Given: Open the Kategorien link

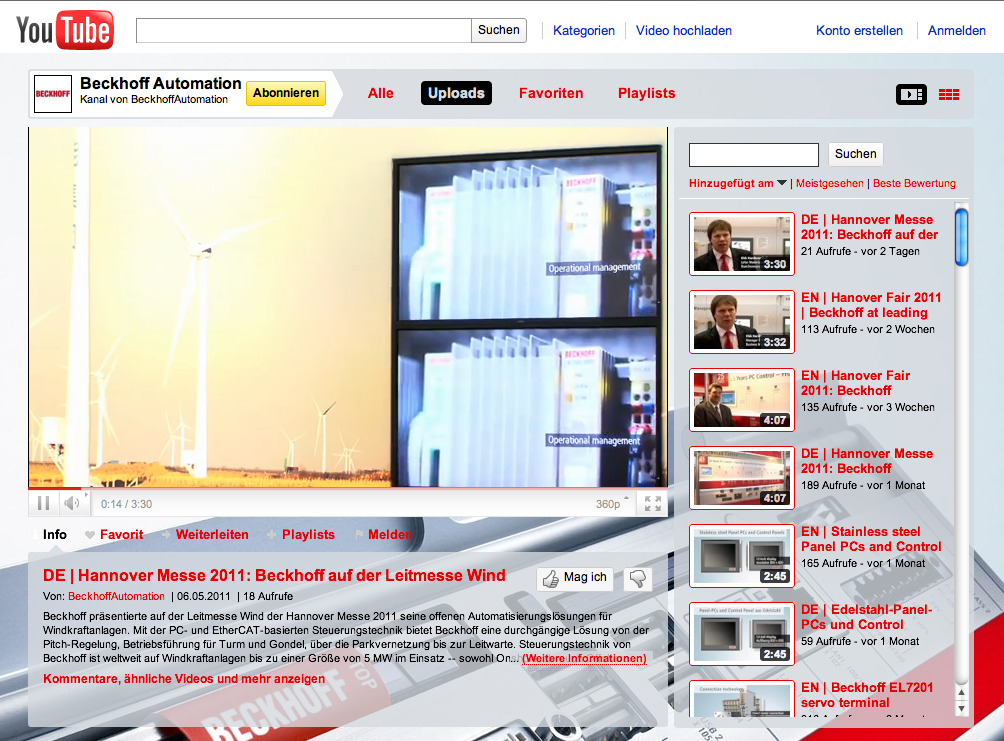Looking at the screenshot, I should 583,30.
